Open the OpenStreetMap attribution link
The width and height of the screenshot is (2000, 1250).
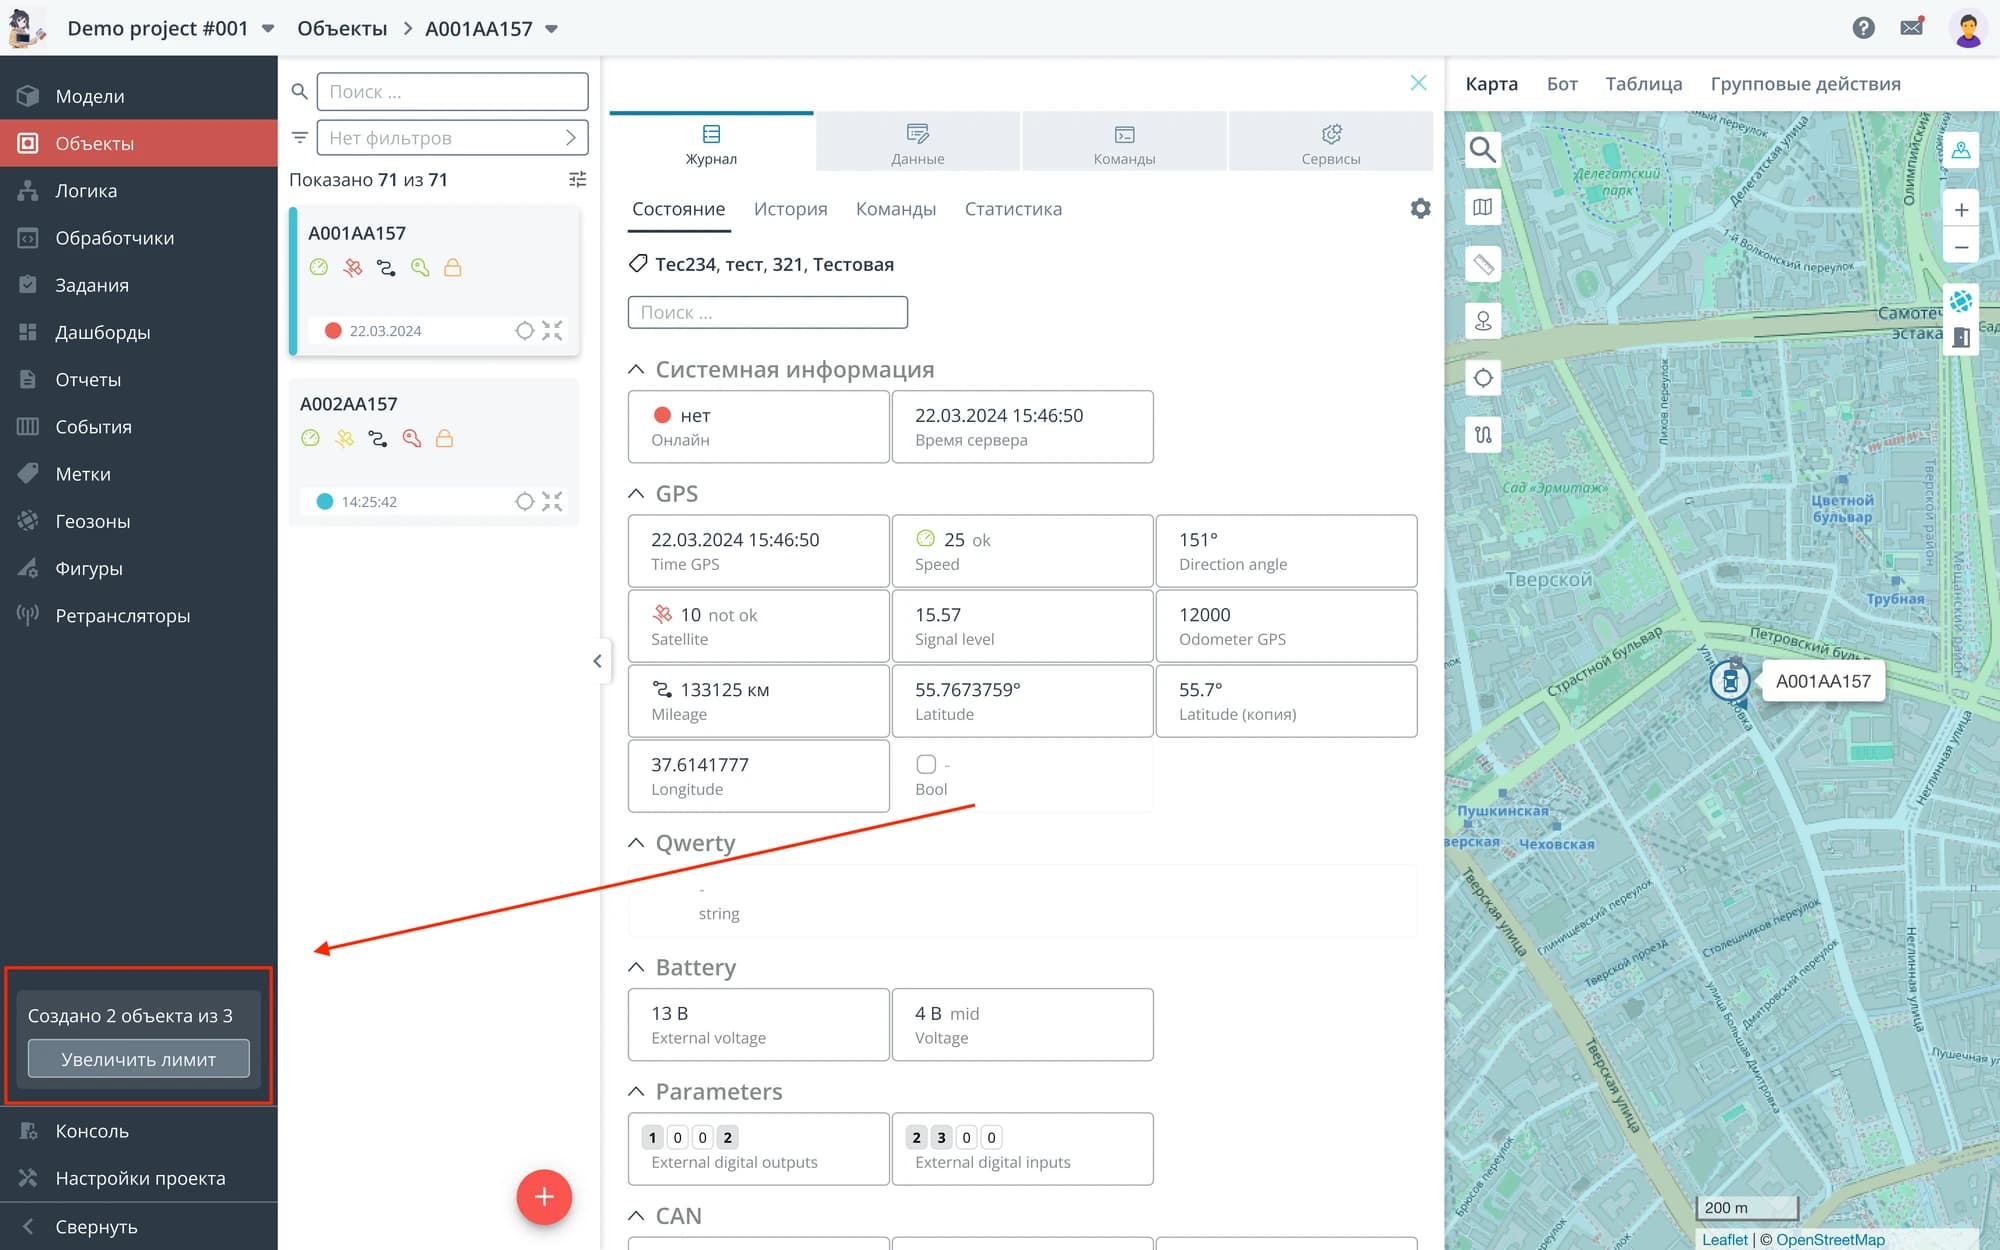click(1829, 1239)
